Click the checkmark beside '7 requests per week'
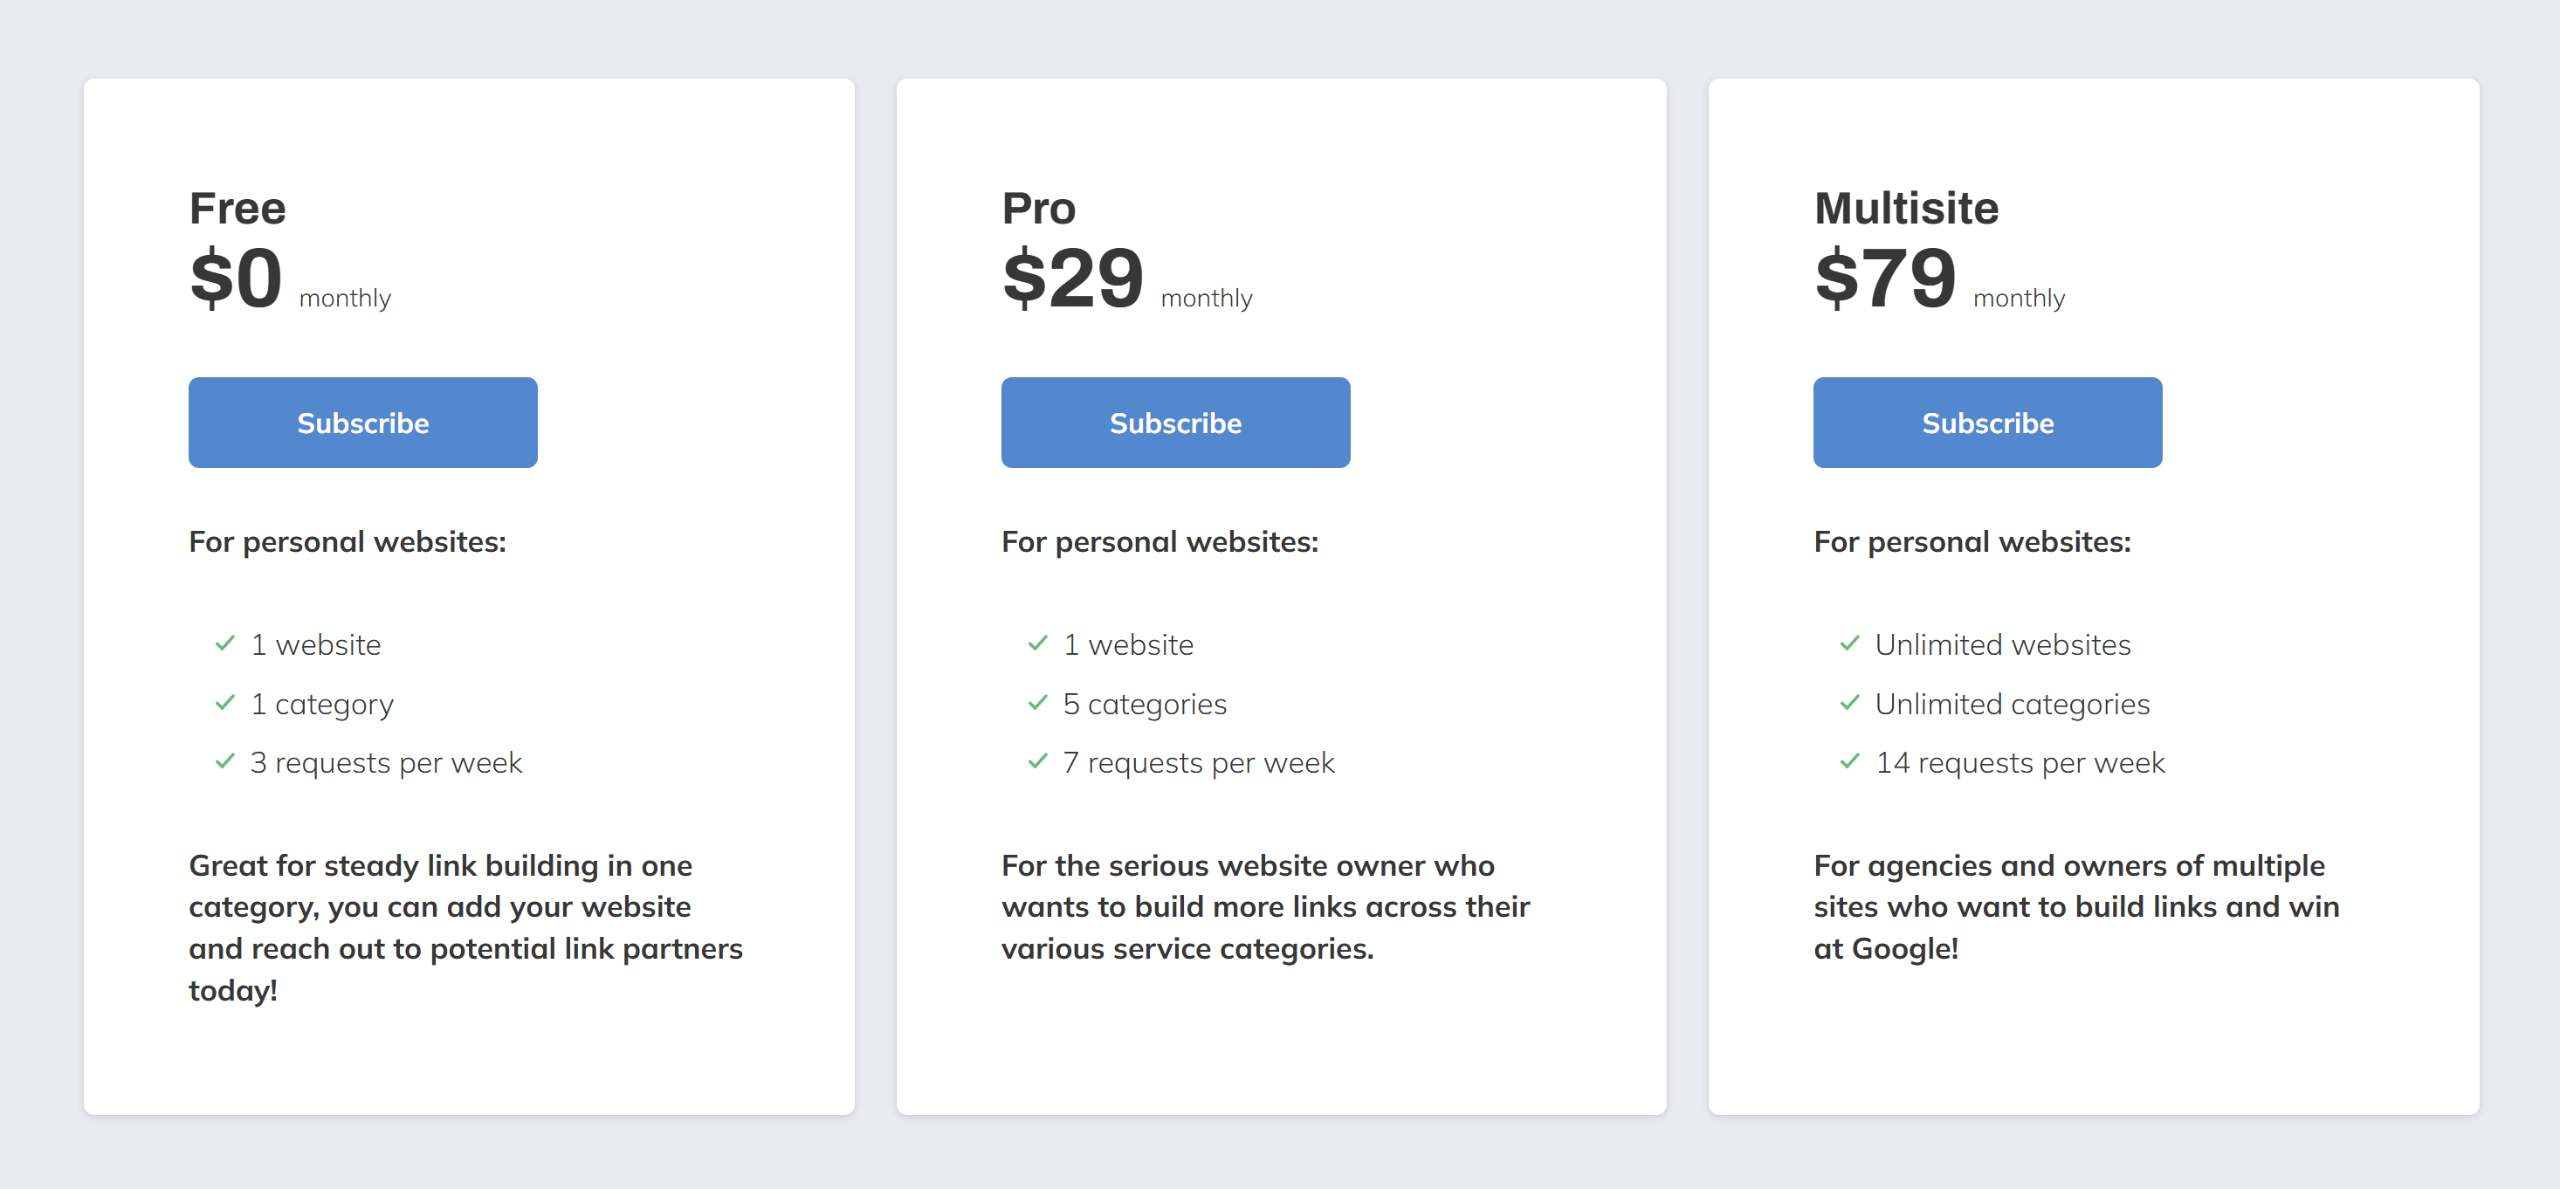2560x1189 pixels. 1036,763
